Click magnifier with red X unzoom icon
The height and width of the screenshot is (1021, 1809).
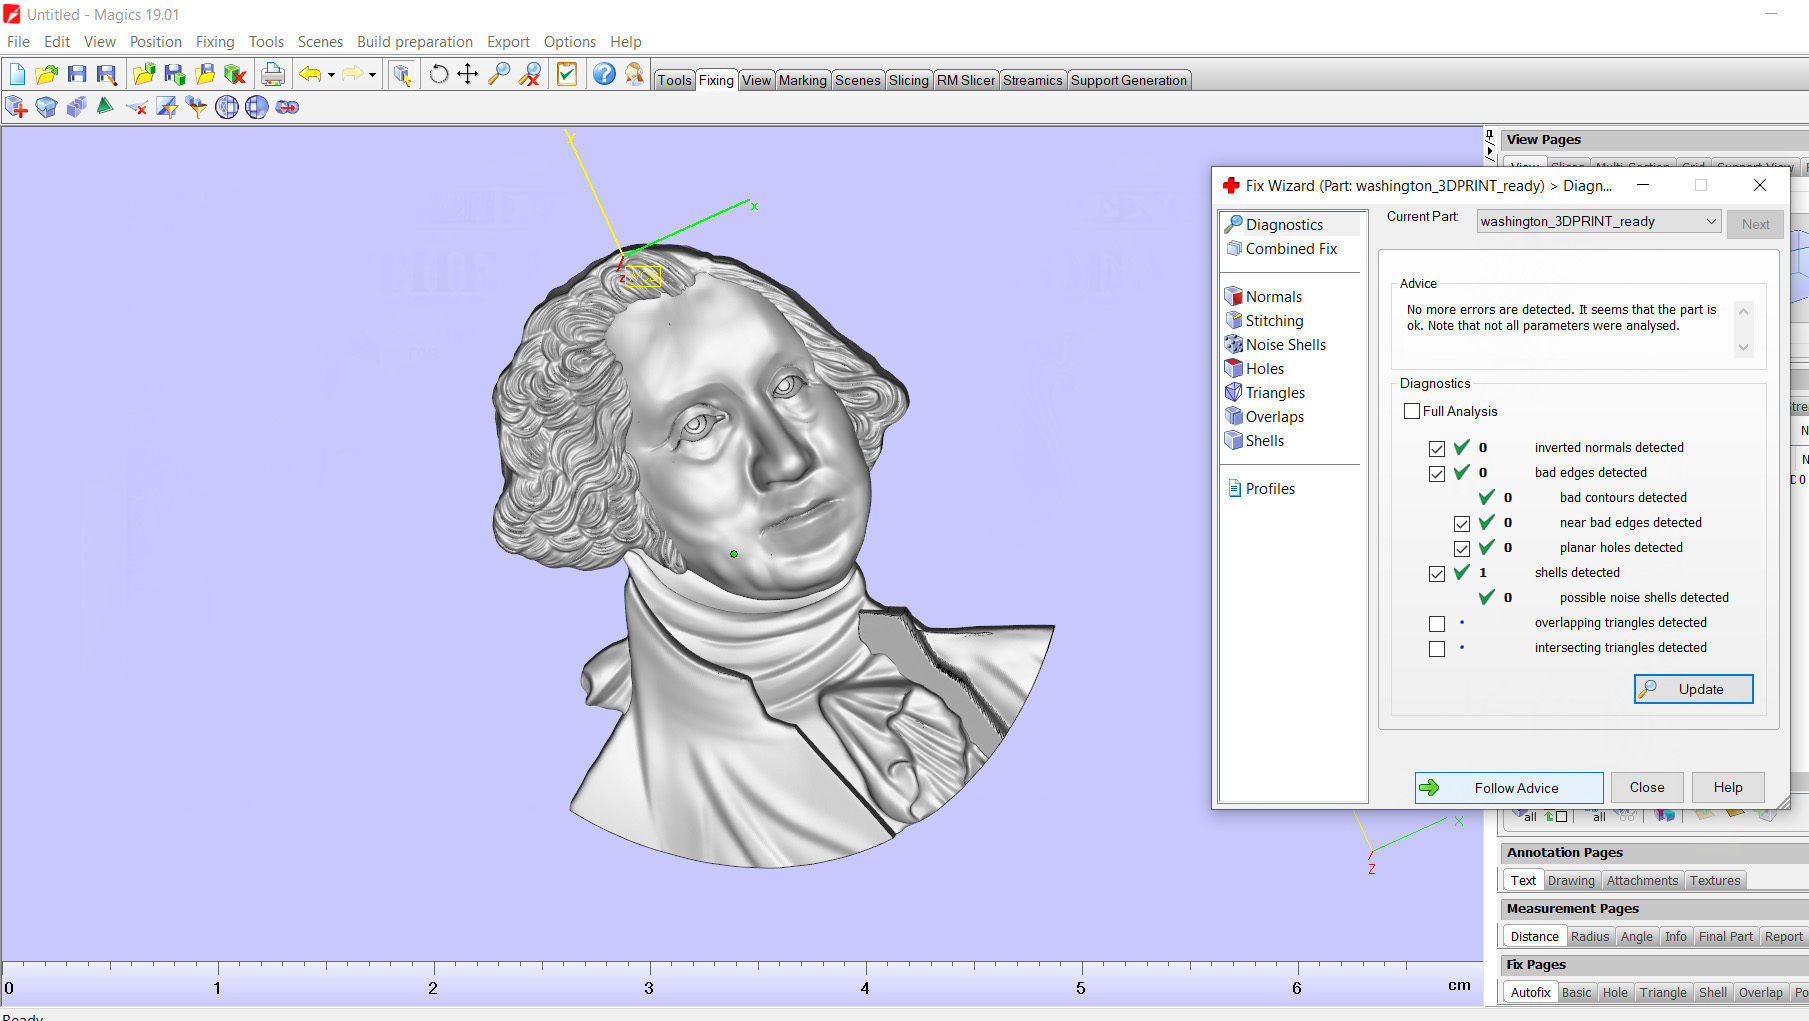click(530, 74)
